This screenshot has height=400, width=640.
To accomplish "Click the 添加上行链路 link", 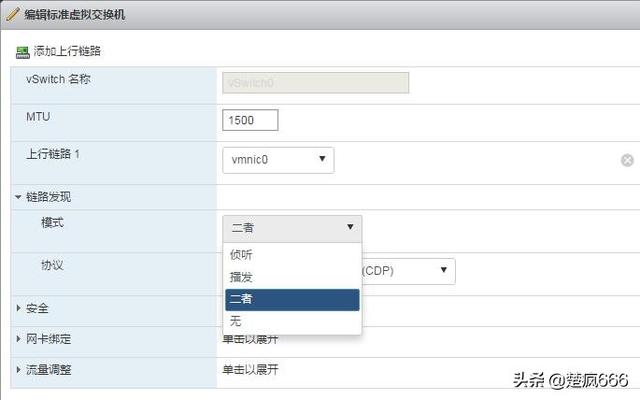I will tap(67, 51).
